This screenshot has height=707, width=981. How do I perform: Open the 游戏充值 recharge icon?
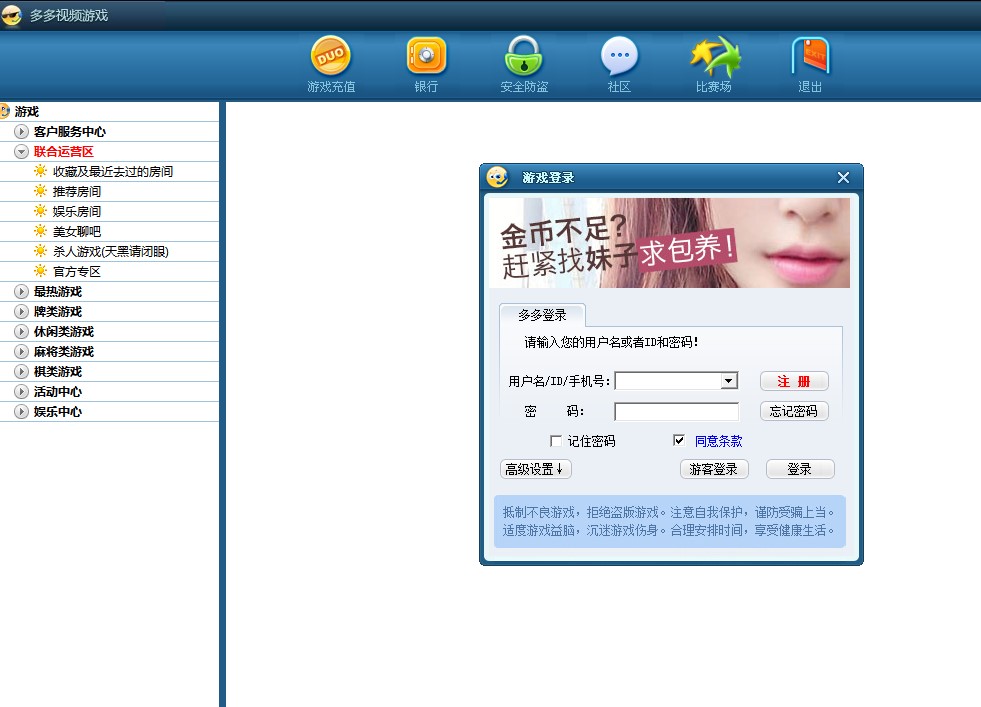click(x=331, y=56)
